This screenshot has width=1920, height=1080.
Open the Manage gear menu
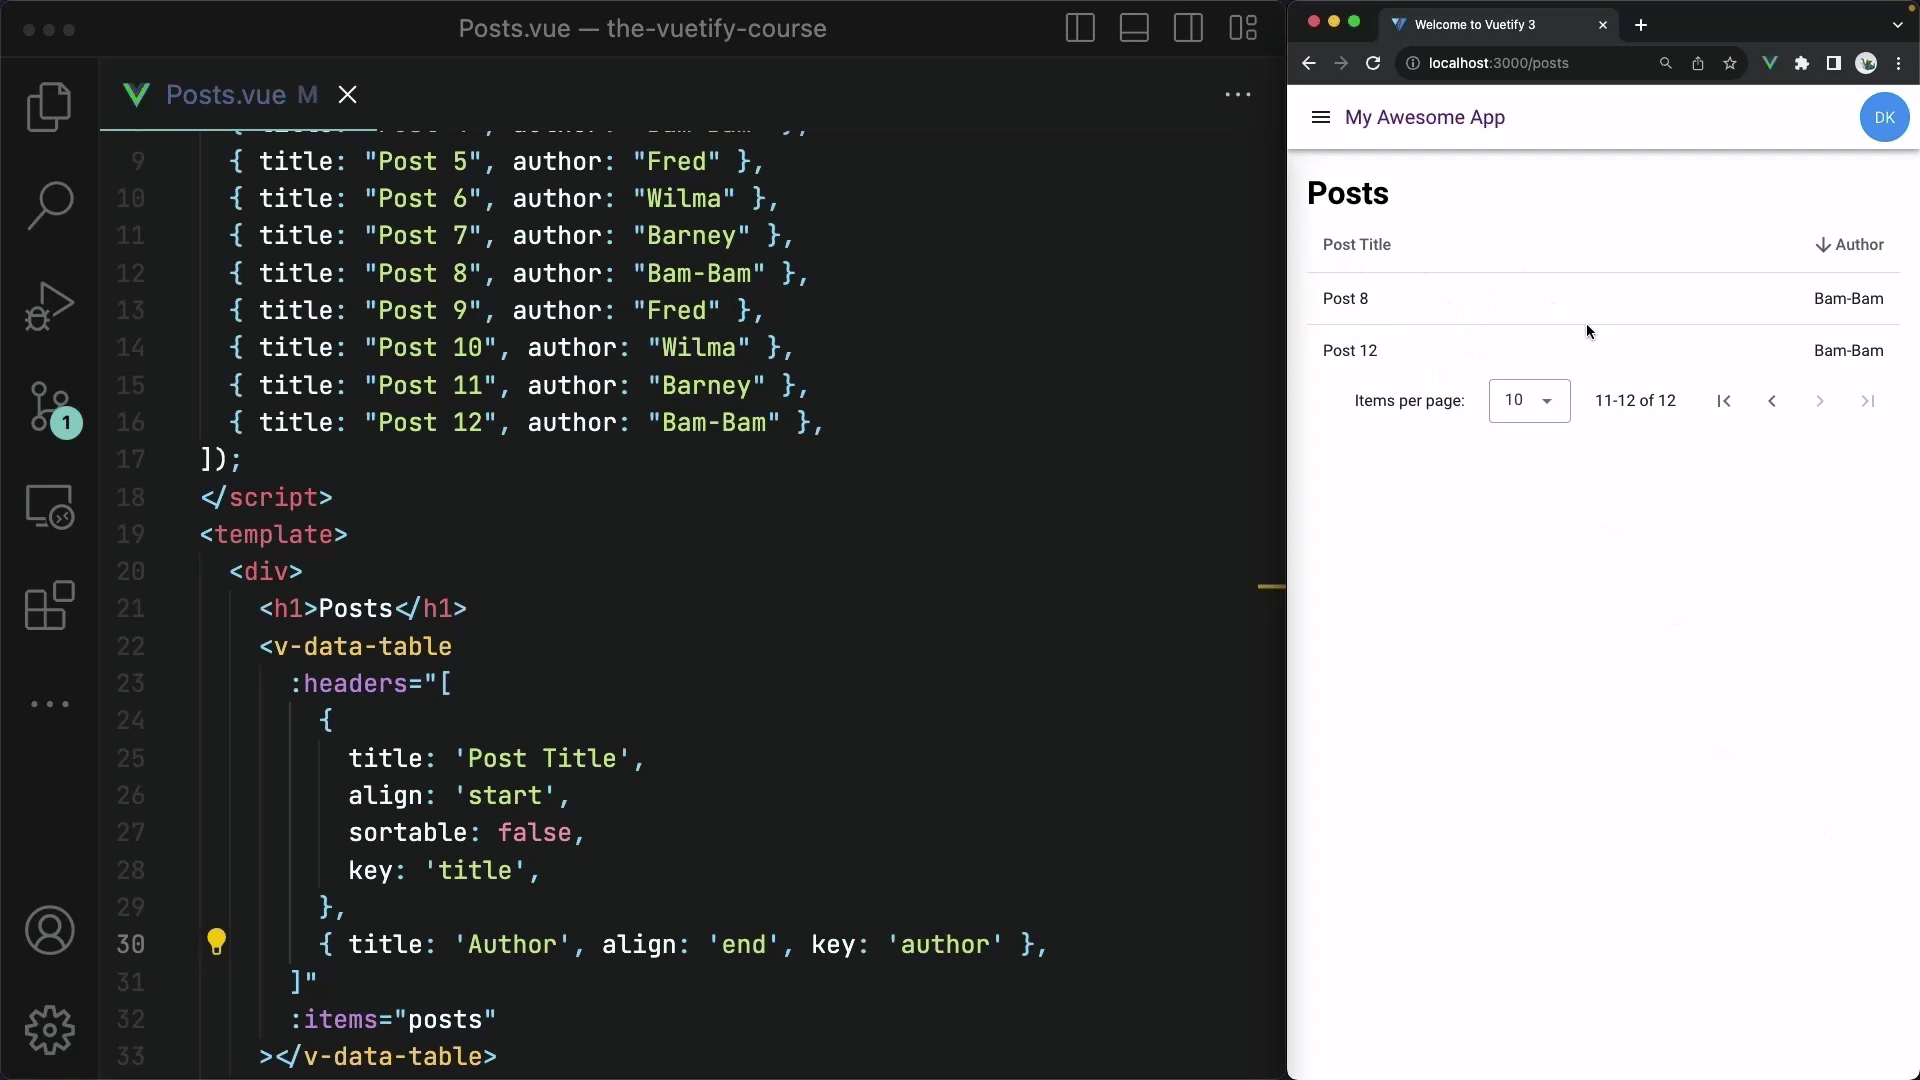(49, 1031)
